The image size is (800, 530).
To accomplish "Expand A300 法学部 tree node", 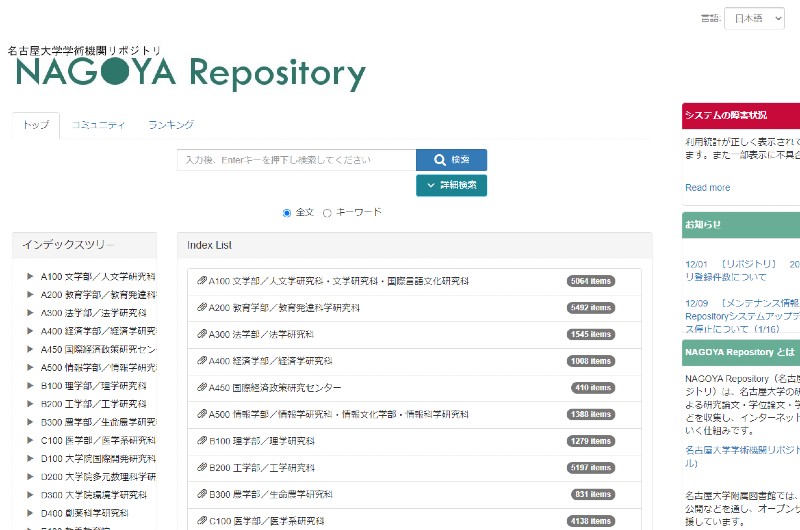I will pyautogui.click(x=30, y=313).
